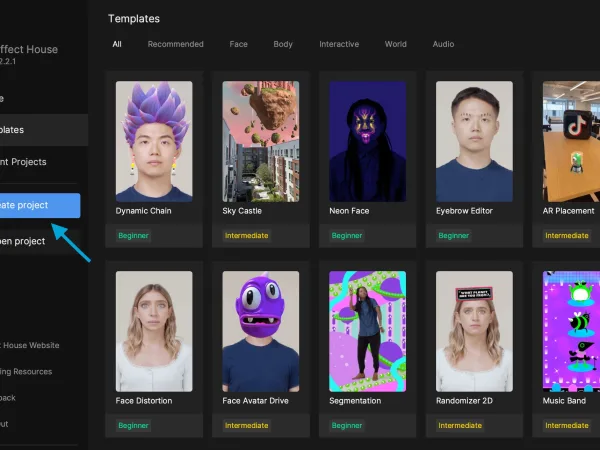Open the Effect House Website link

click(30, 345)
